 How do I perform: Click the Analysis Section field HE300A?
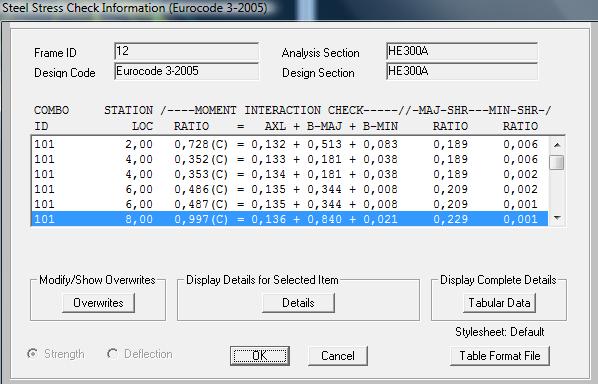tap(462, 51)
